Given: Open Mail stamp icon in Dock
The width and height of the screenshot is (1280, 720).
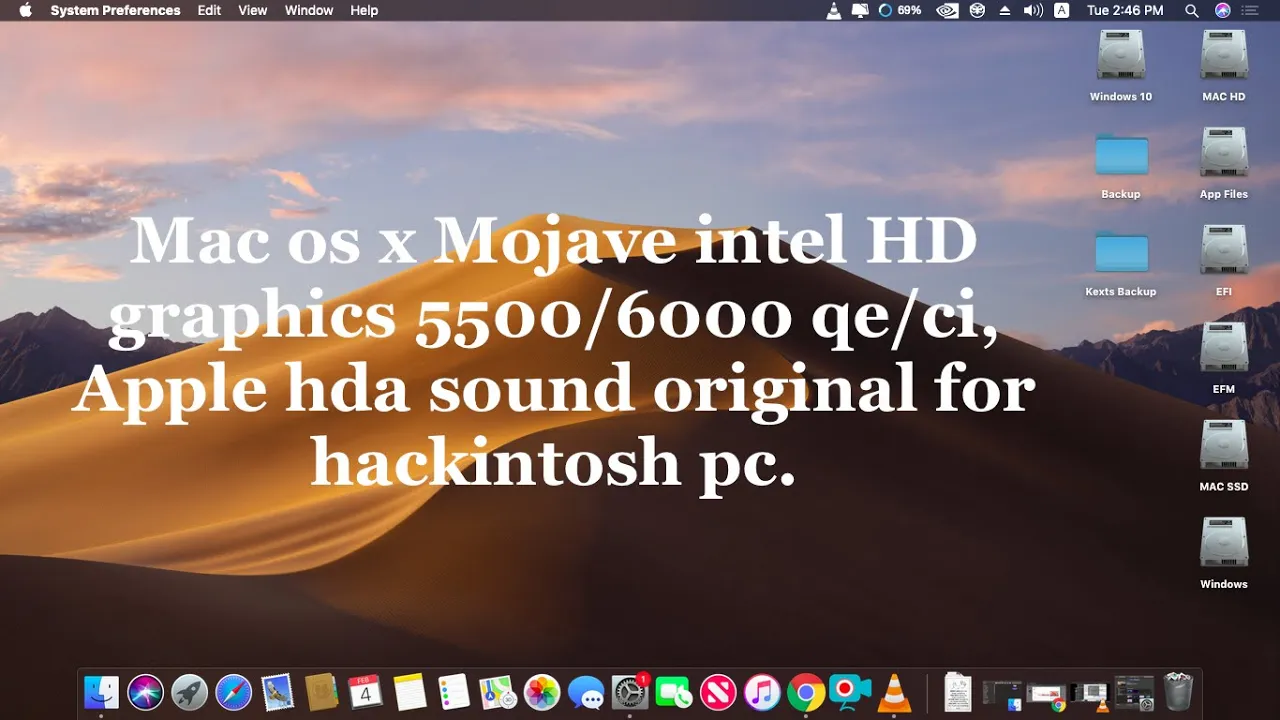Looking at the screenshot, I should coord(277,692).
